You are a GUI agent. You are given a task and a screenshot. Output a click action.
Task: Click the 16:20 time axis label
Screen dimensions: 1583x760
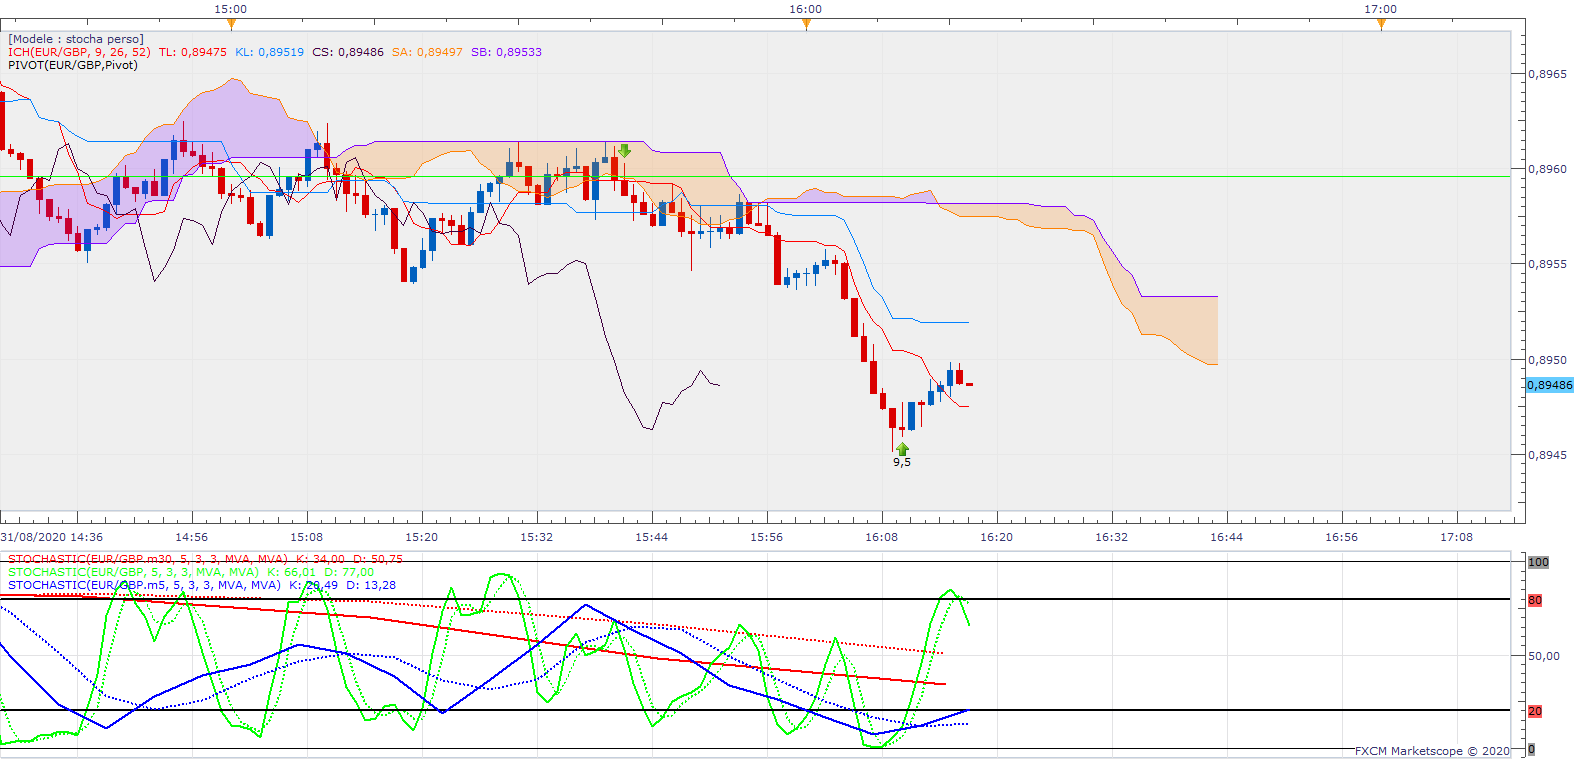(997, 537)
